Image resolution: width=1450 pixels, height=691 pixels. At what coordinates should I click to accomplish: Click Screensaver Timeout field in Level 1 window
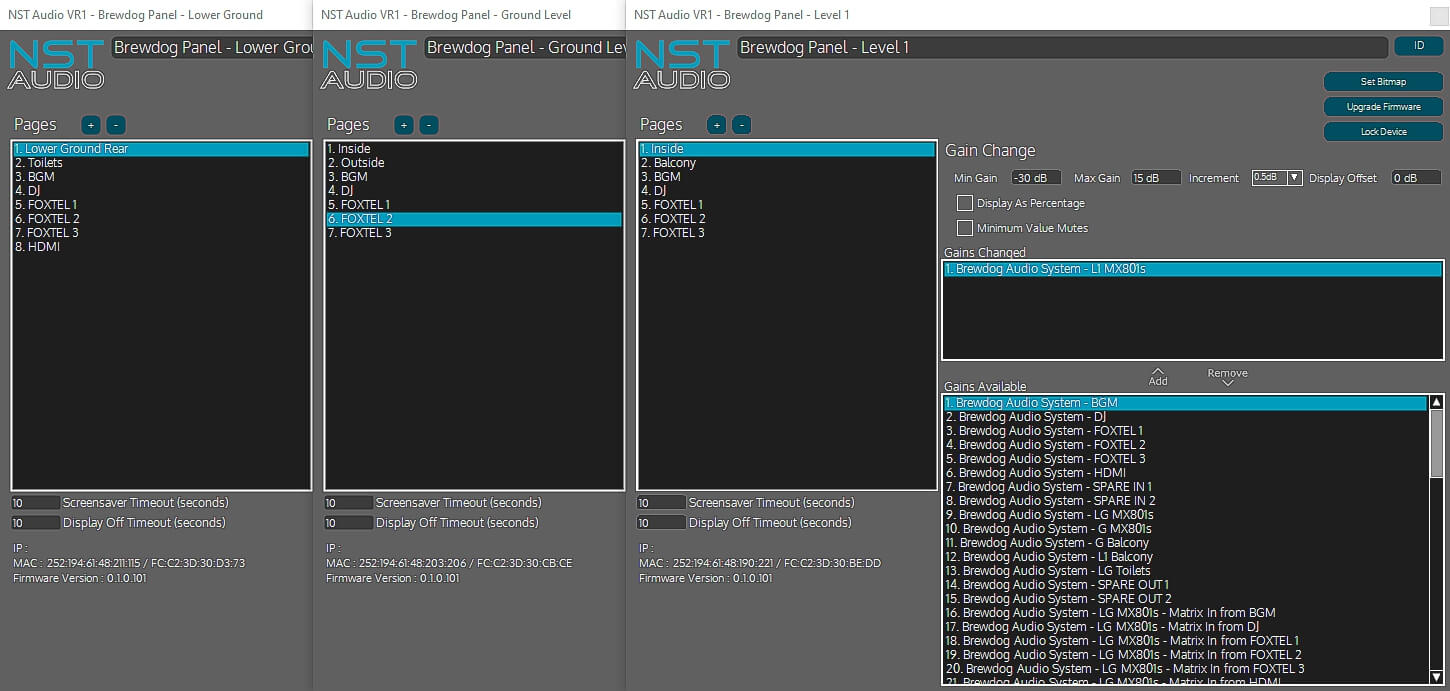(x=662, y=503)
